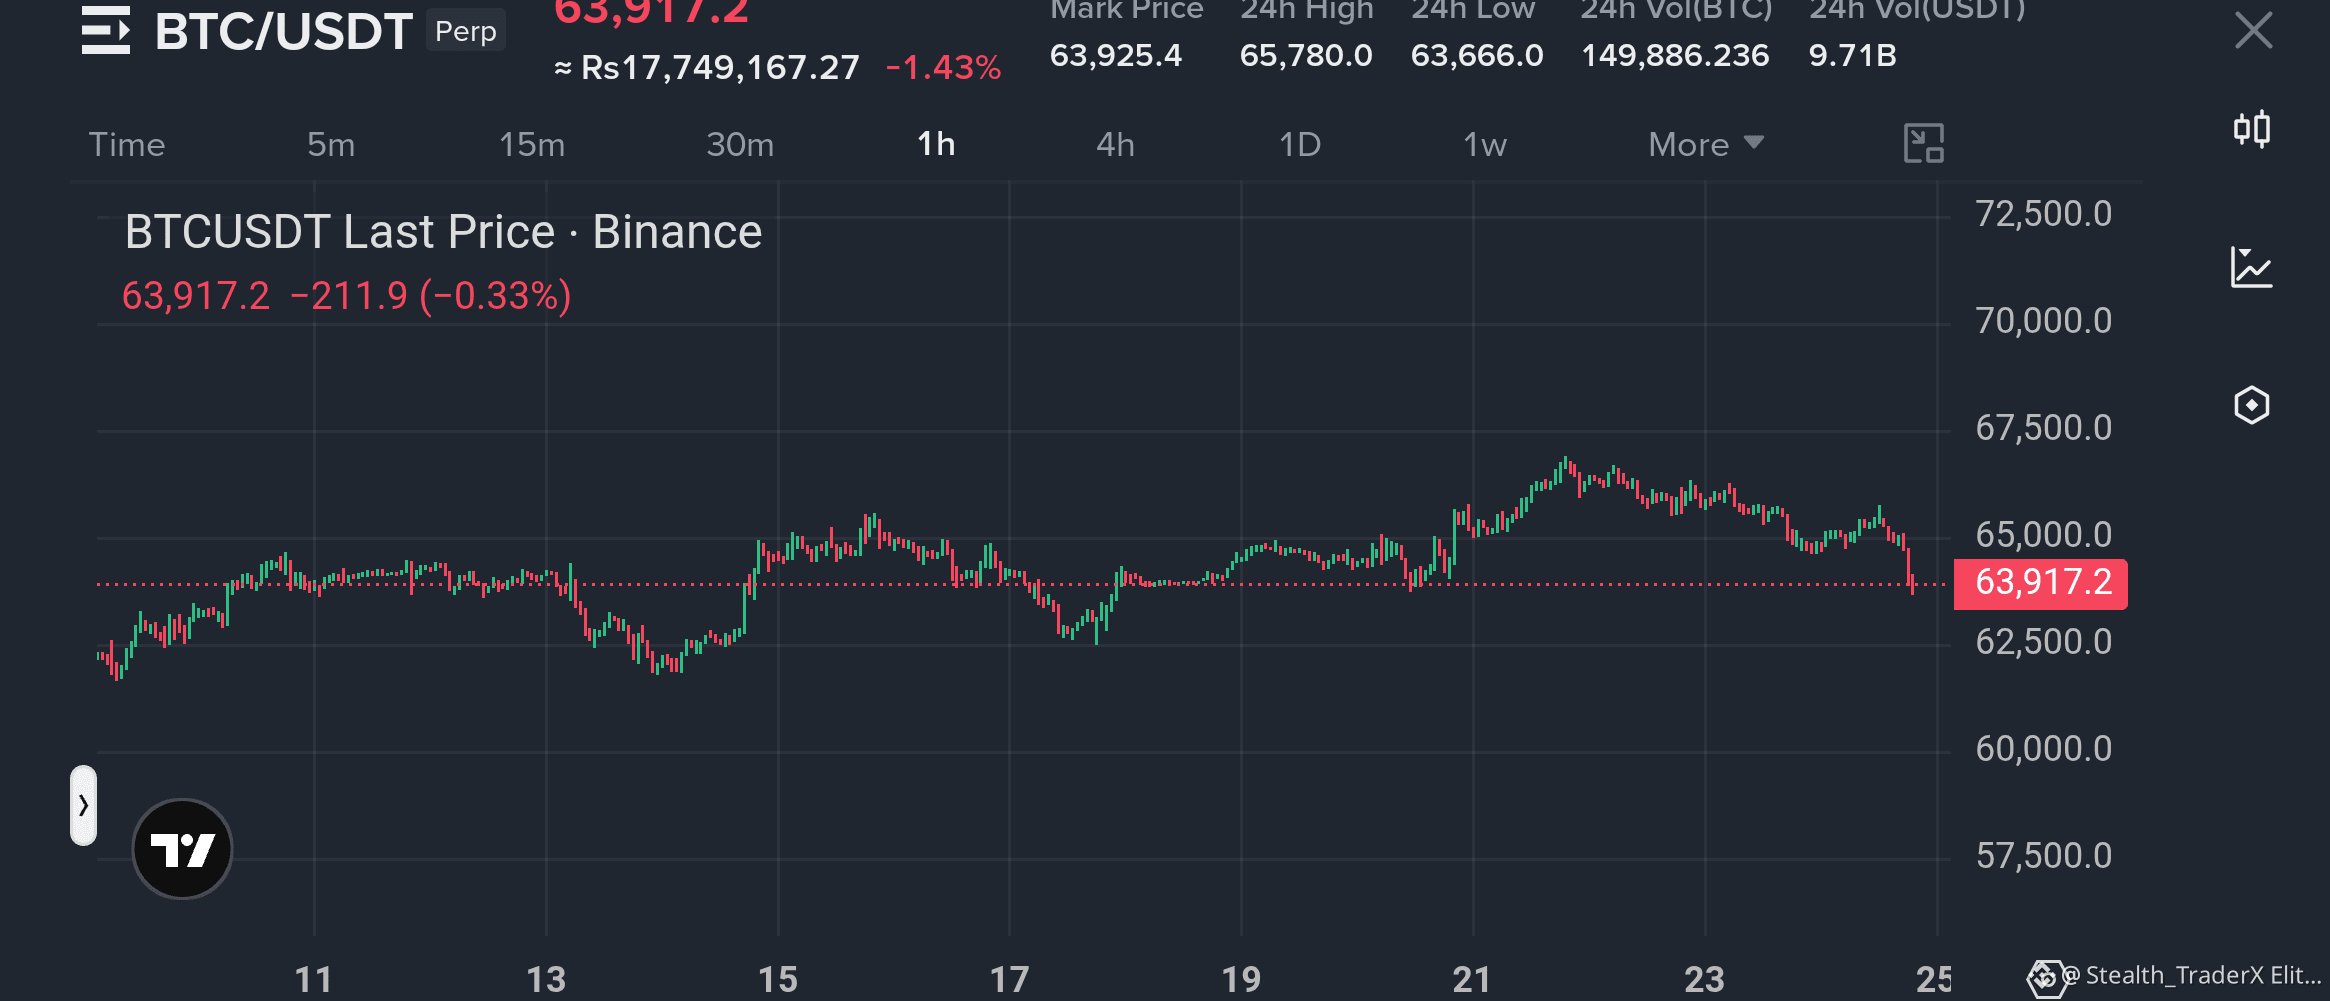Switch to the 1D interval
The image size is (2330, 1001).
click(1300, 144)
